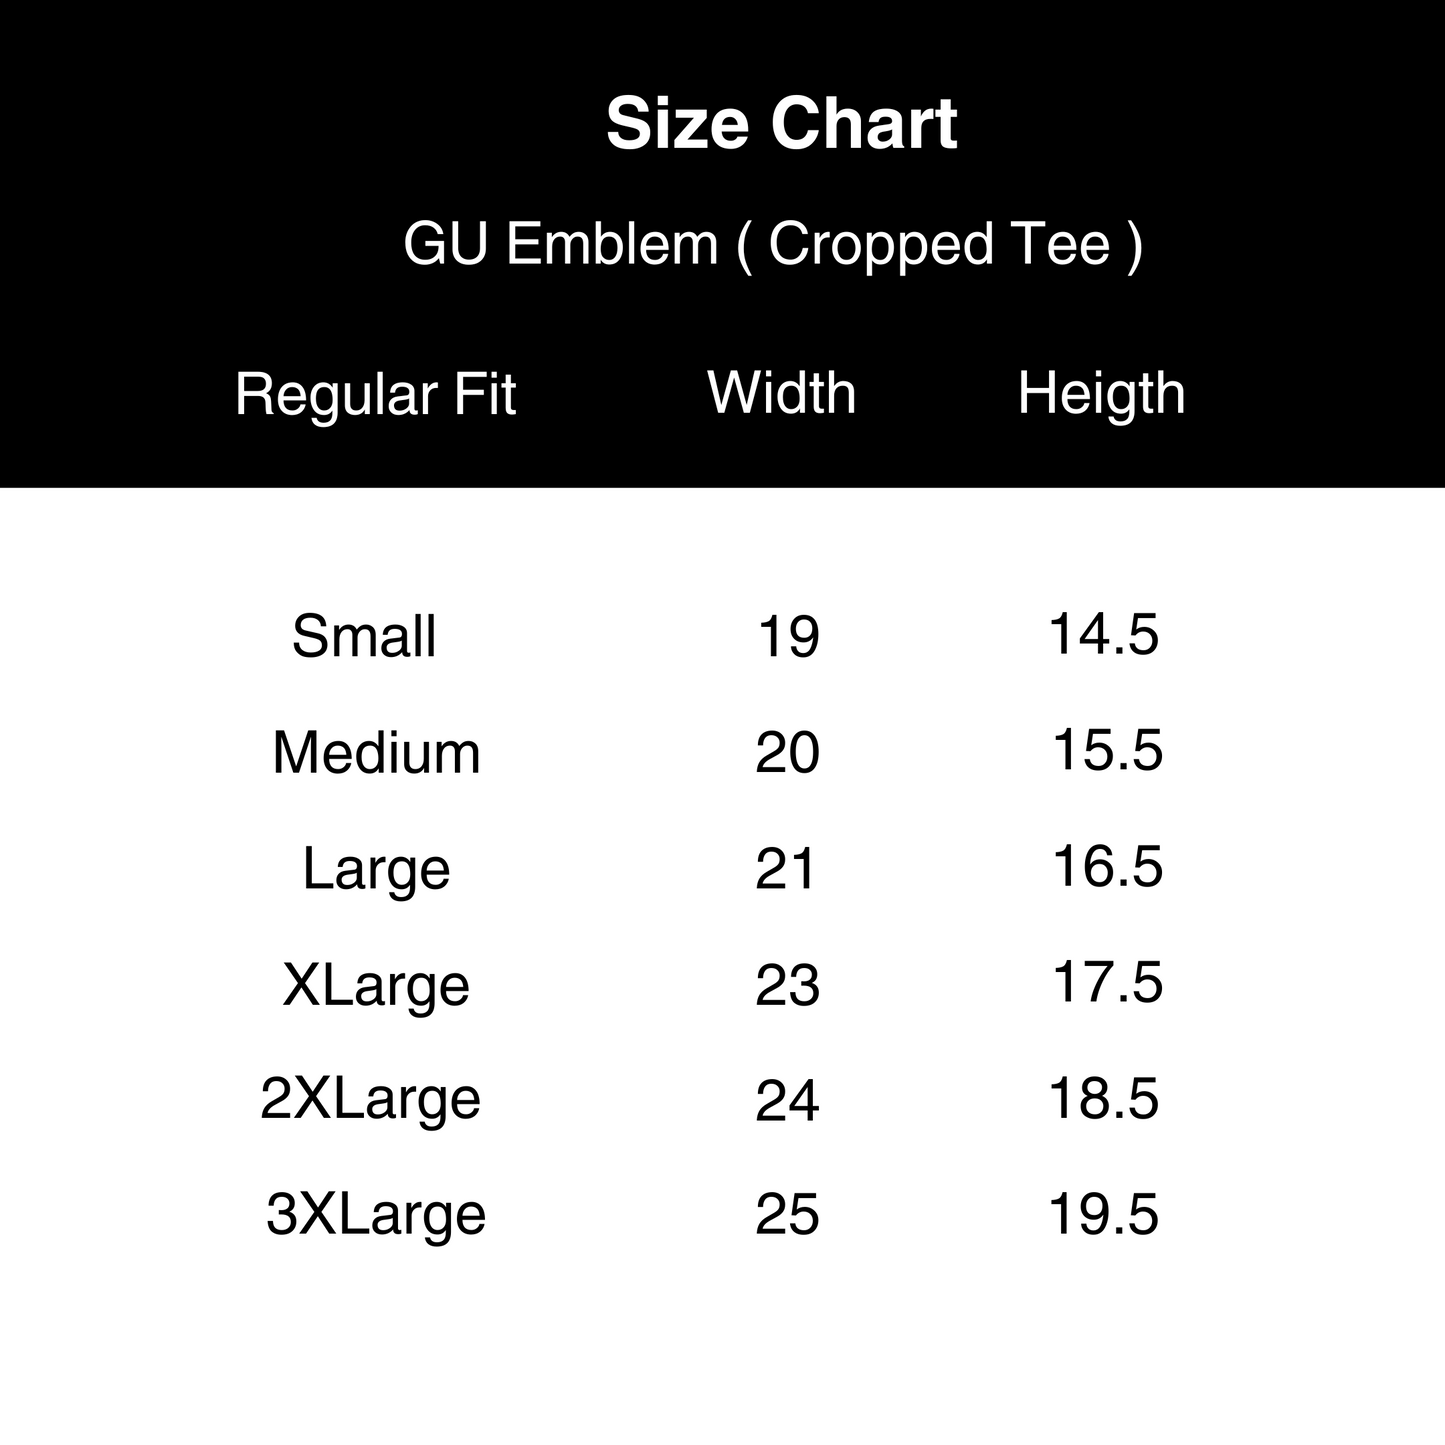Click the XLarge width value 23
Viewport: 1445px width, 1445px height.
pyautogui.click(x=788, y=986)
